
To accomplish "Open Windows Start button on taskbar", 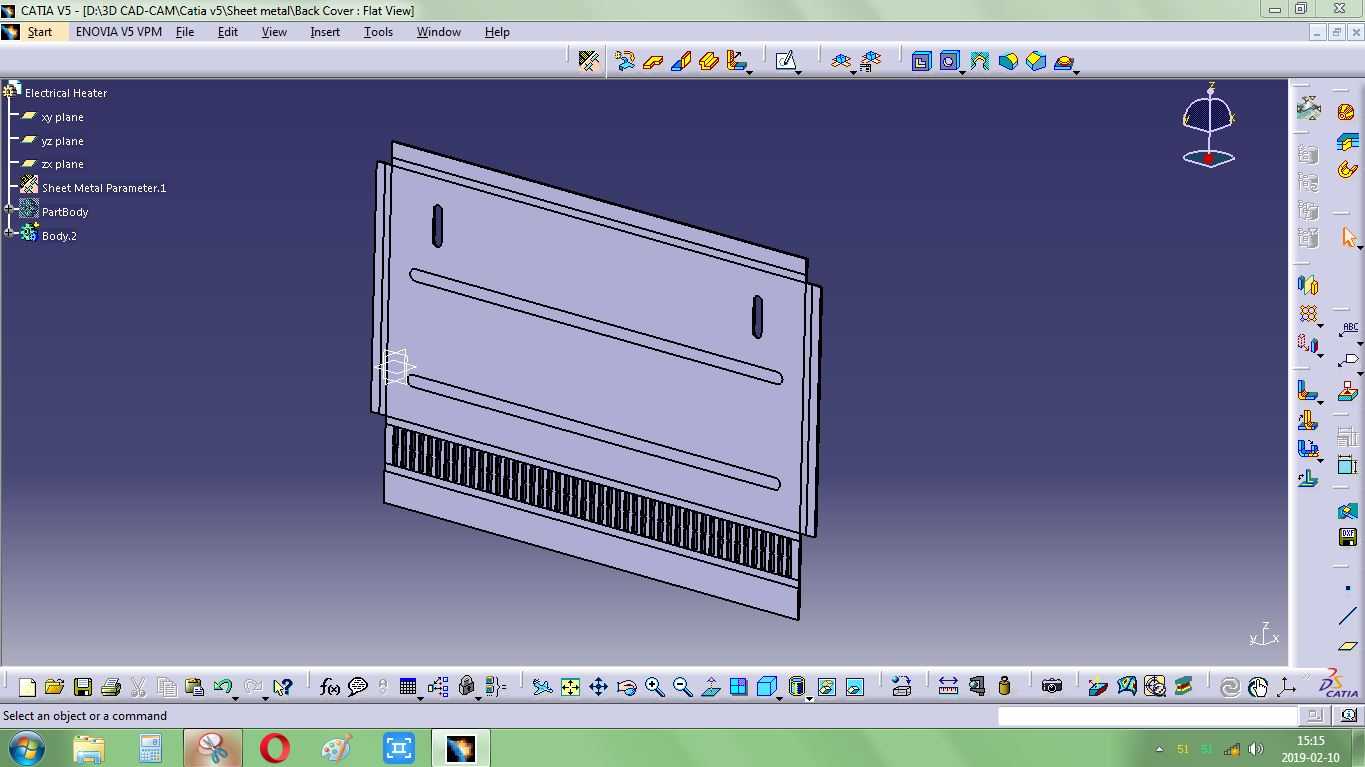I will click(26, 748).
